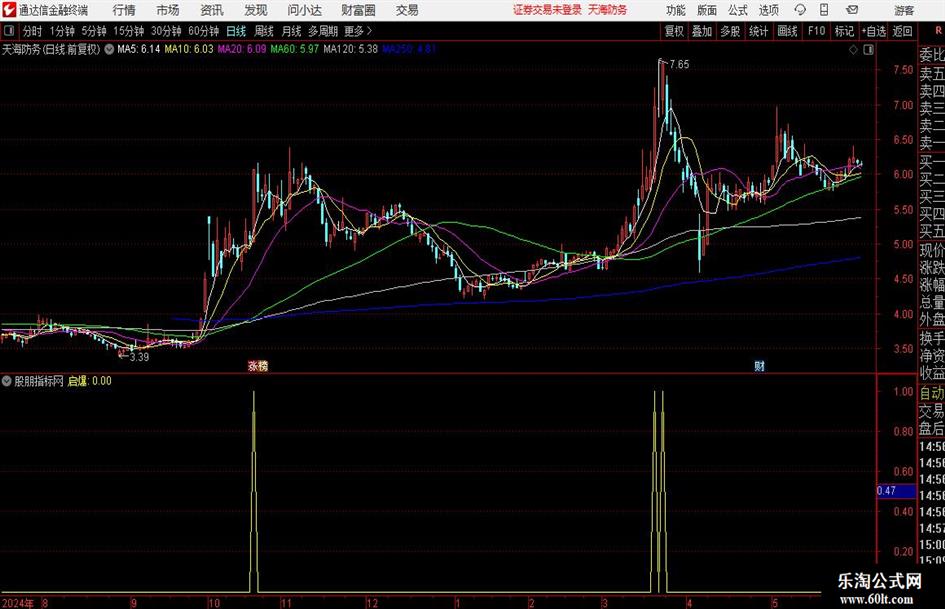Click the 2024年 date label on time axis
This screenshot has height=609, width=945.
(17, 603)
